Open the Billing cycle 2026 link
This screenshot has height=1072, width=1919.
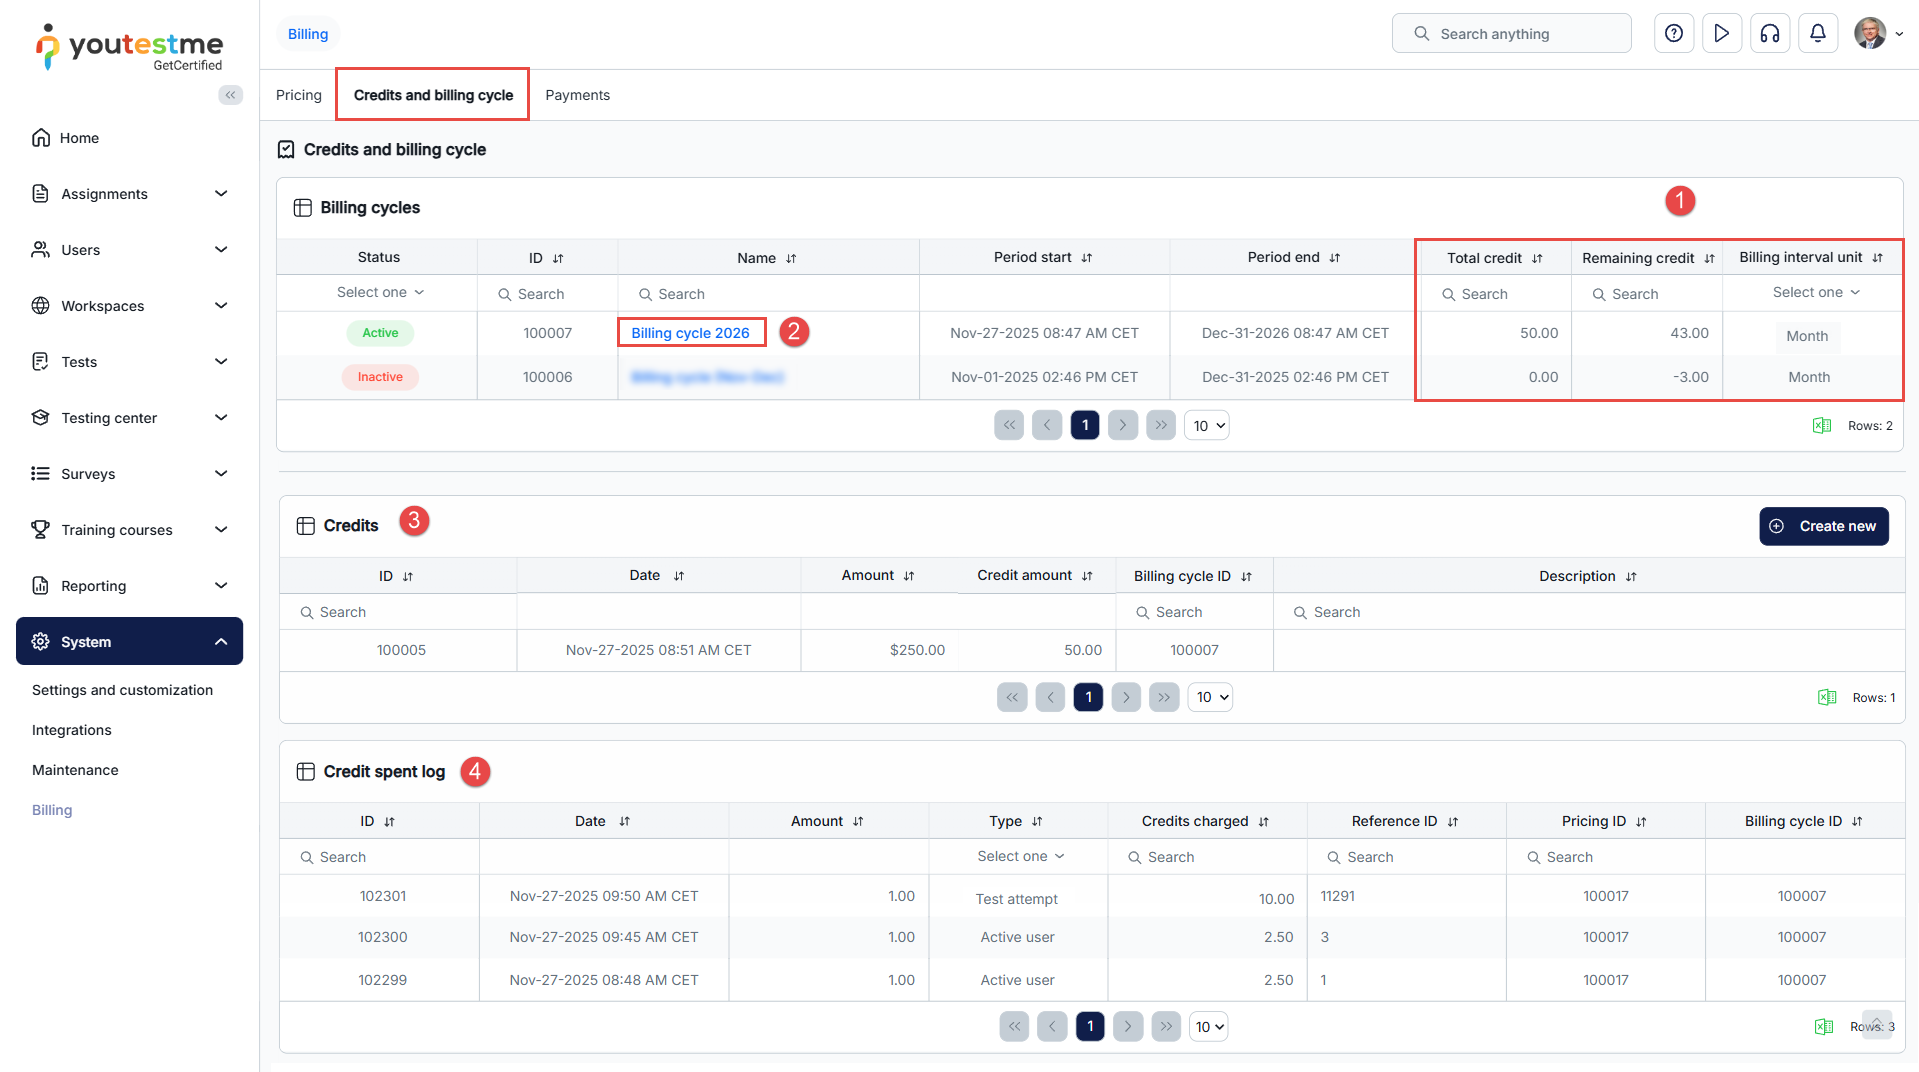[690, 333]
